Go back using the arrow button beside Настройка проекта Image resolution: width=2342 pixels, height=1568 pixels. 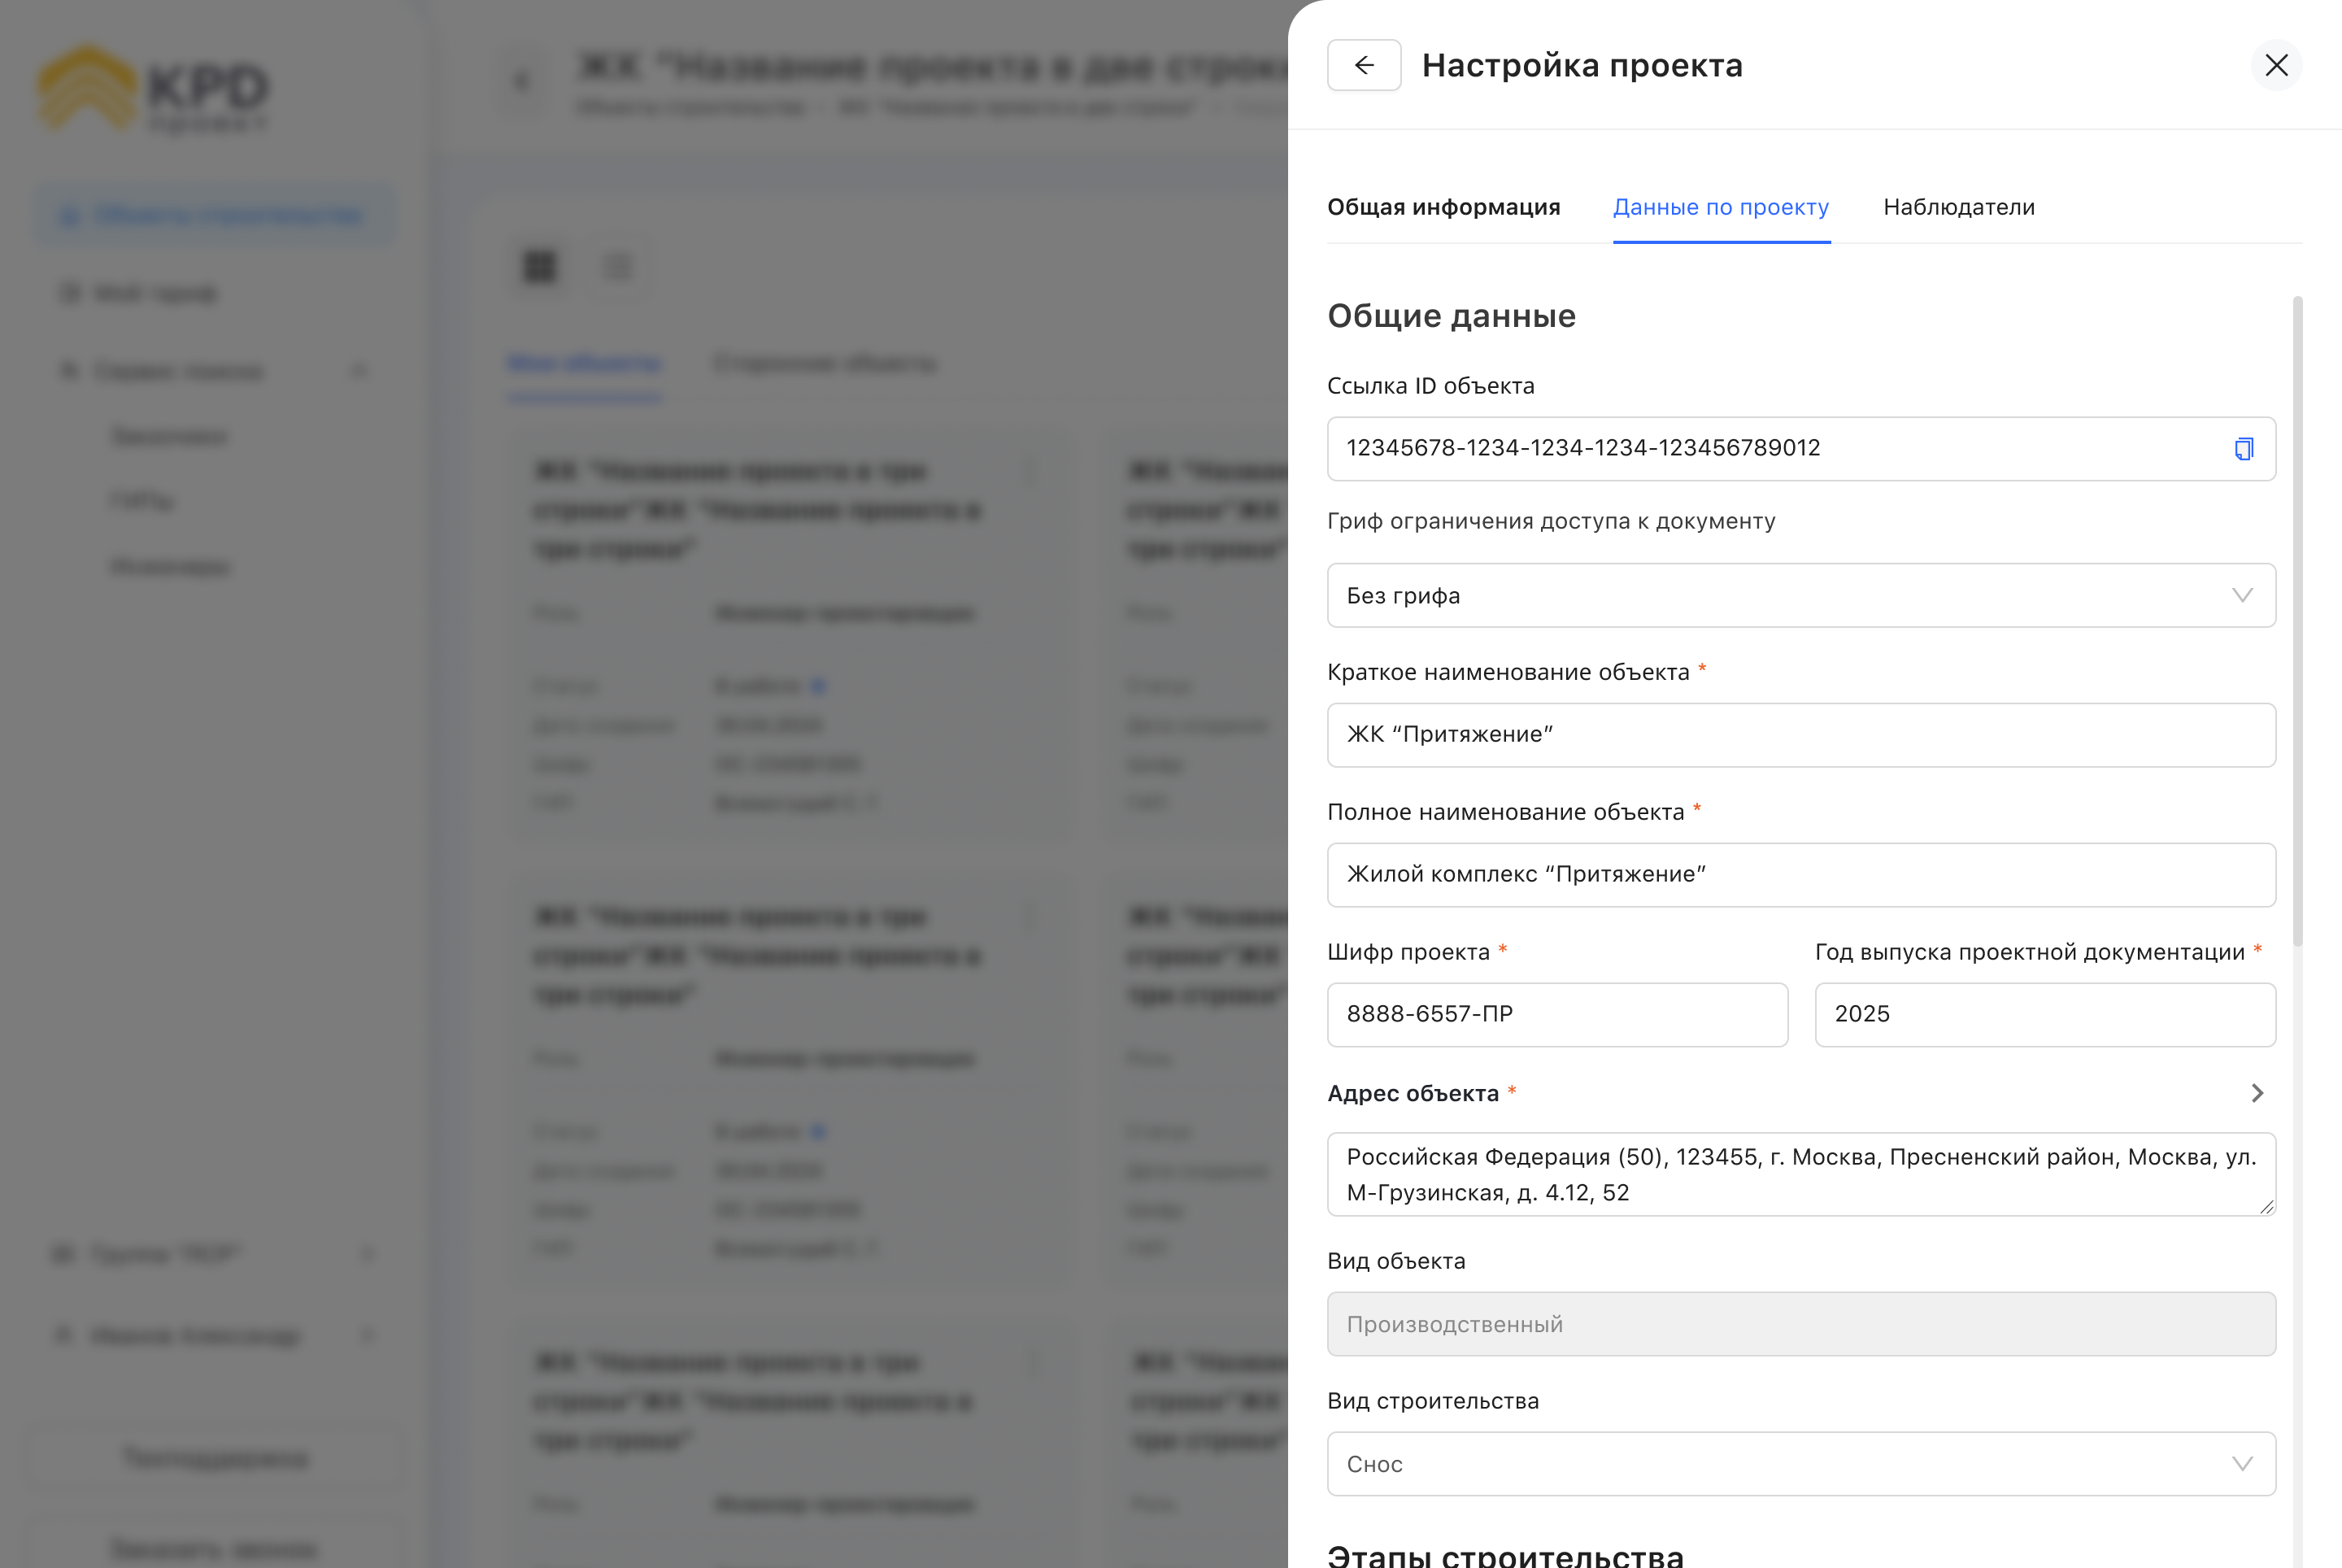coord(1363,65)
